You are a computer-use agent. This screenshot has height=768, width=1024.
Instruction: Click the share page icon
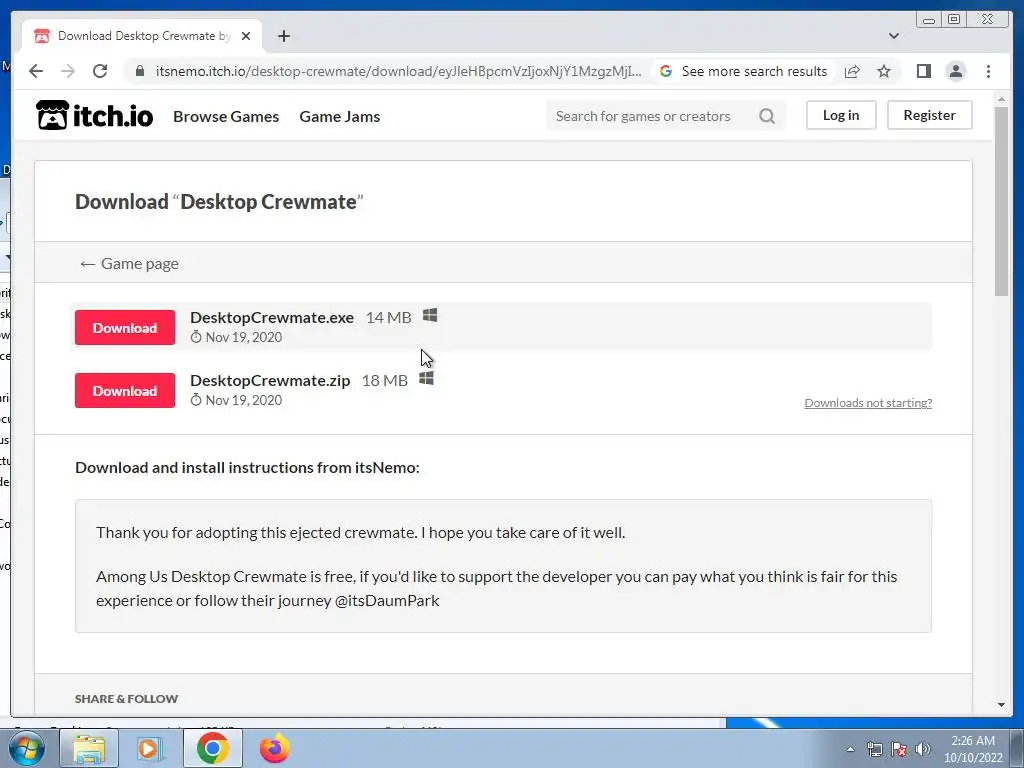[852, 71]
